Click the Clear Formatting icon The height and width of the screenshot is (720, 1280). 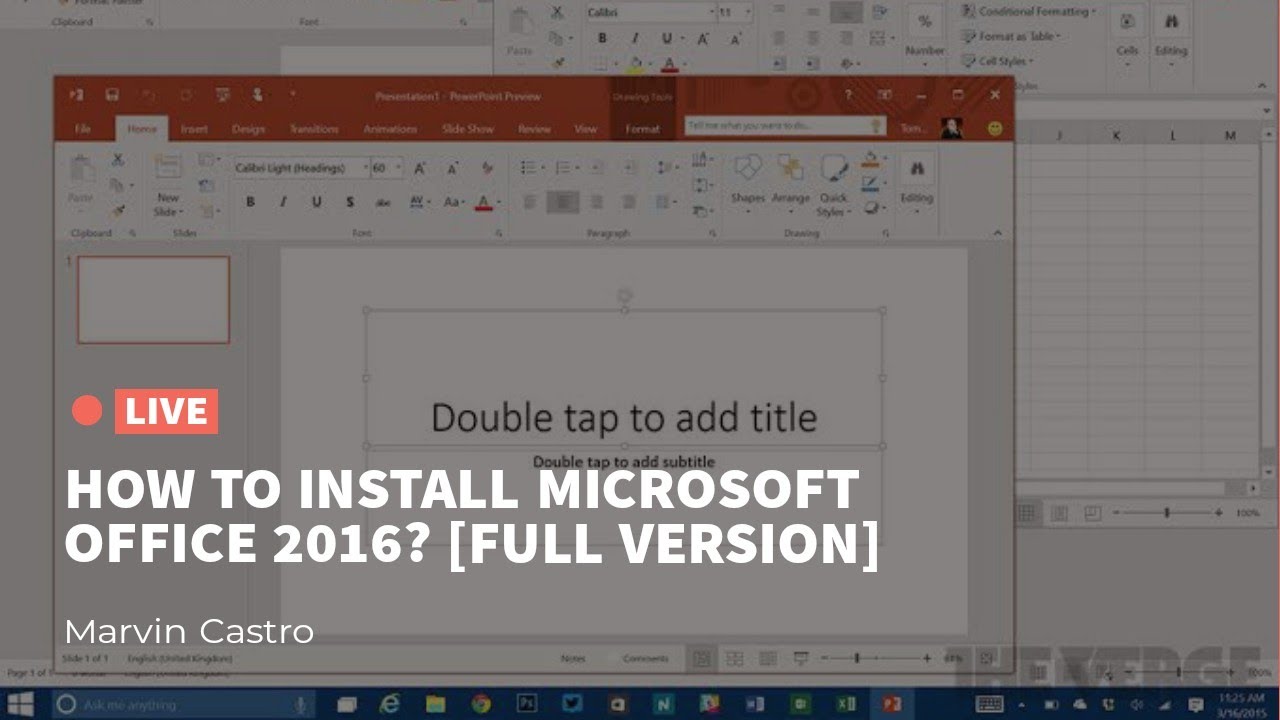click(x=487, y=168)
